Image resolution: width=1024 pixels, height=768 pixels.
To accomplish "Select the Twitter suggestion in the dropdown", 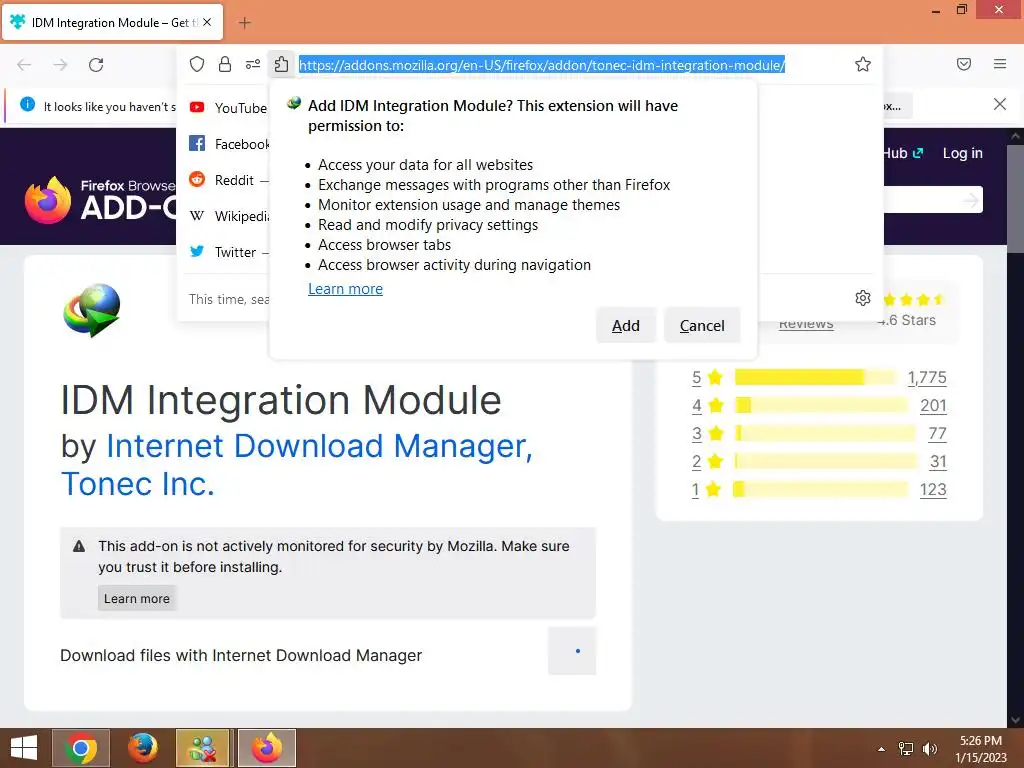I will pos(227,251).
